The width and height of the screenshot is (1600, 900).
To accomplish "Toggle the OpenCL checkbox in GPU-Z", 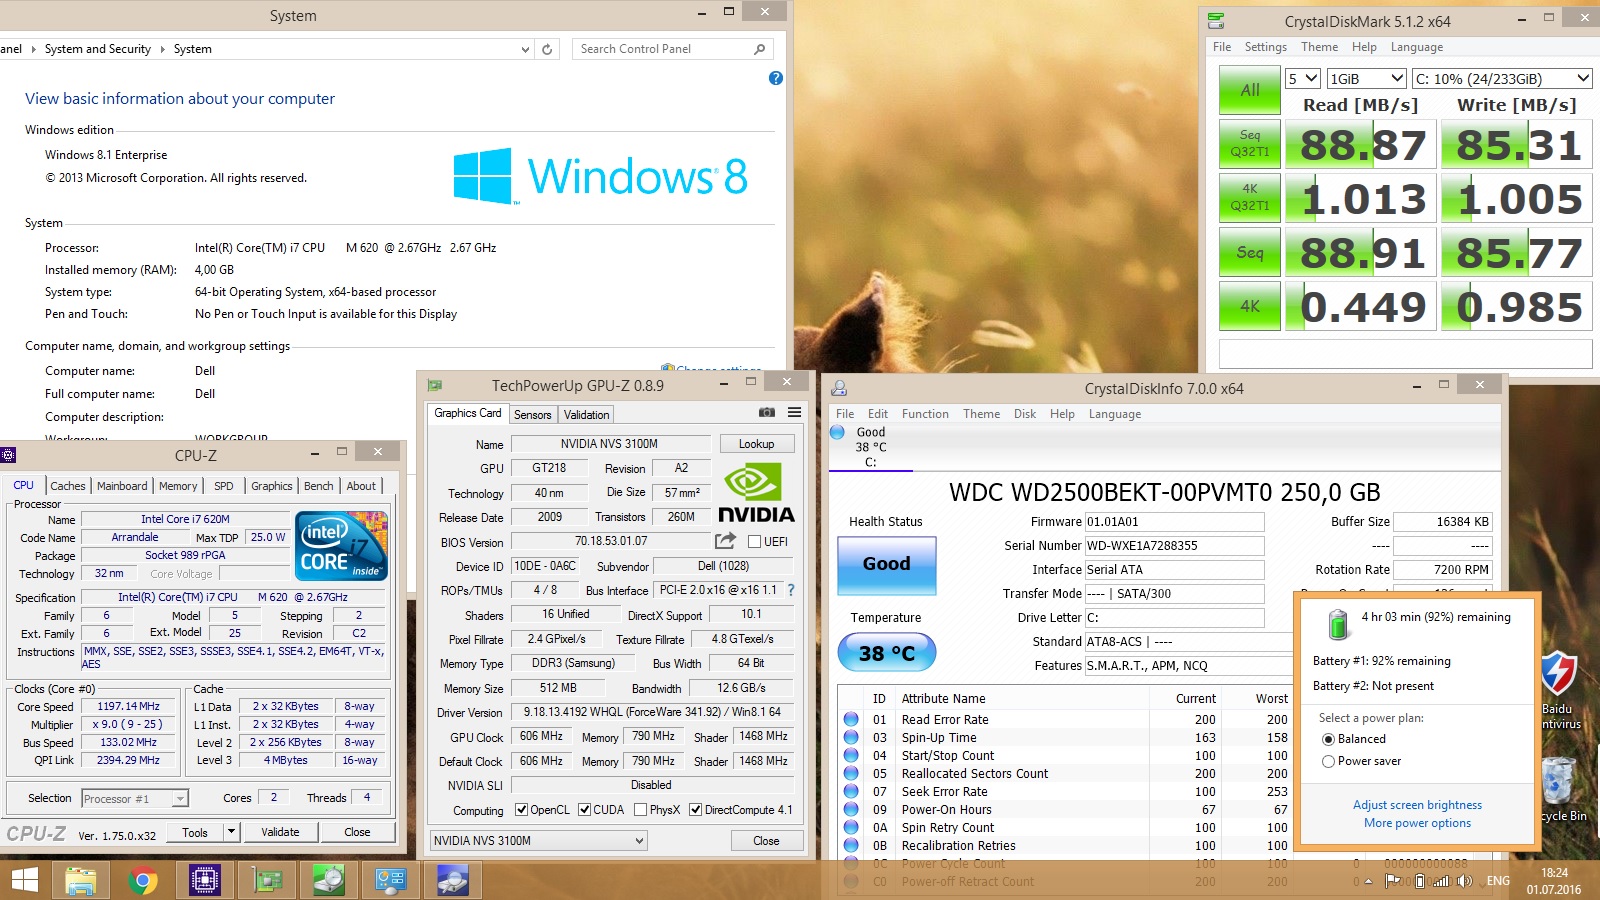I will coord(521,810).
